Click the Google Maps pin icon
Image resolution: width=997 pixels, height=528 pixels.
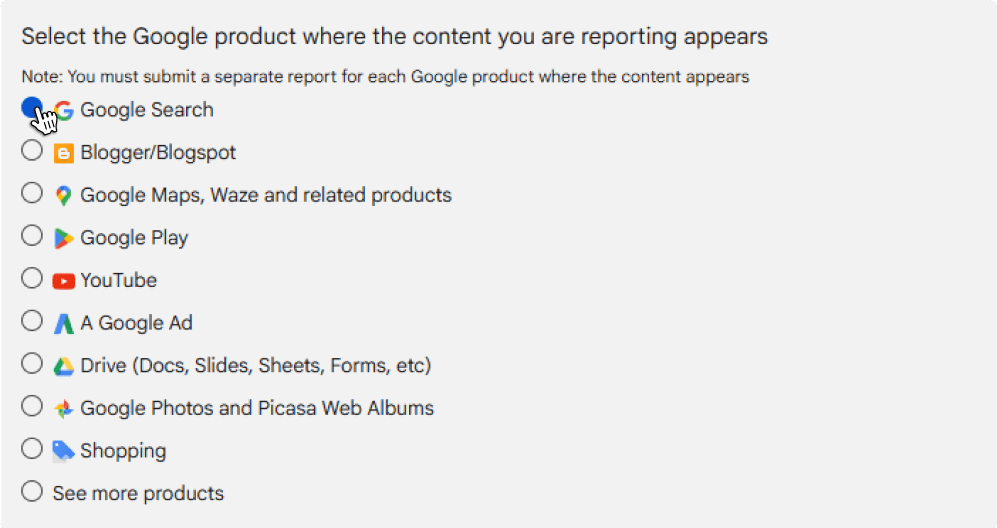[x=64, y=196]
